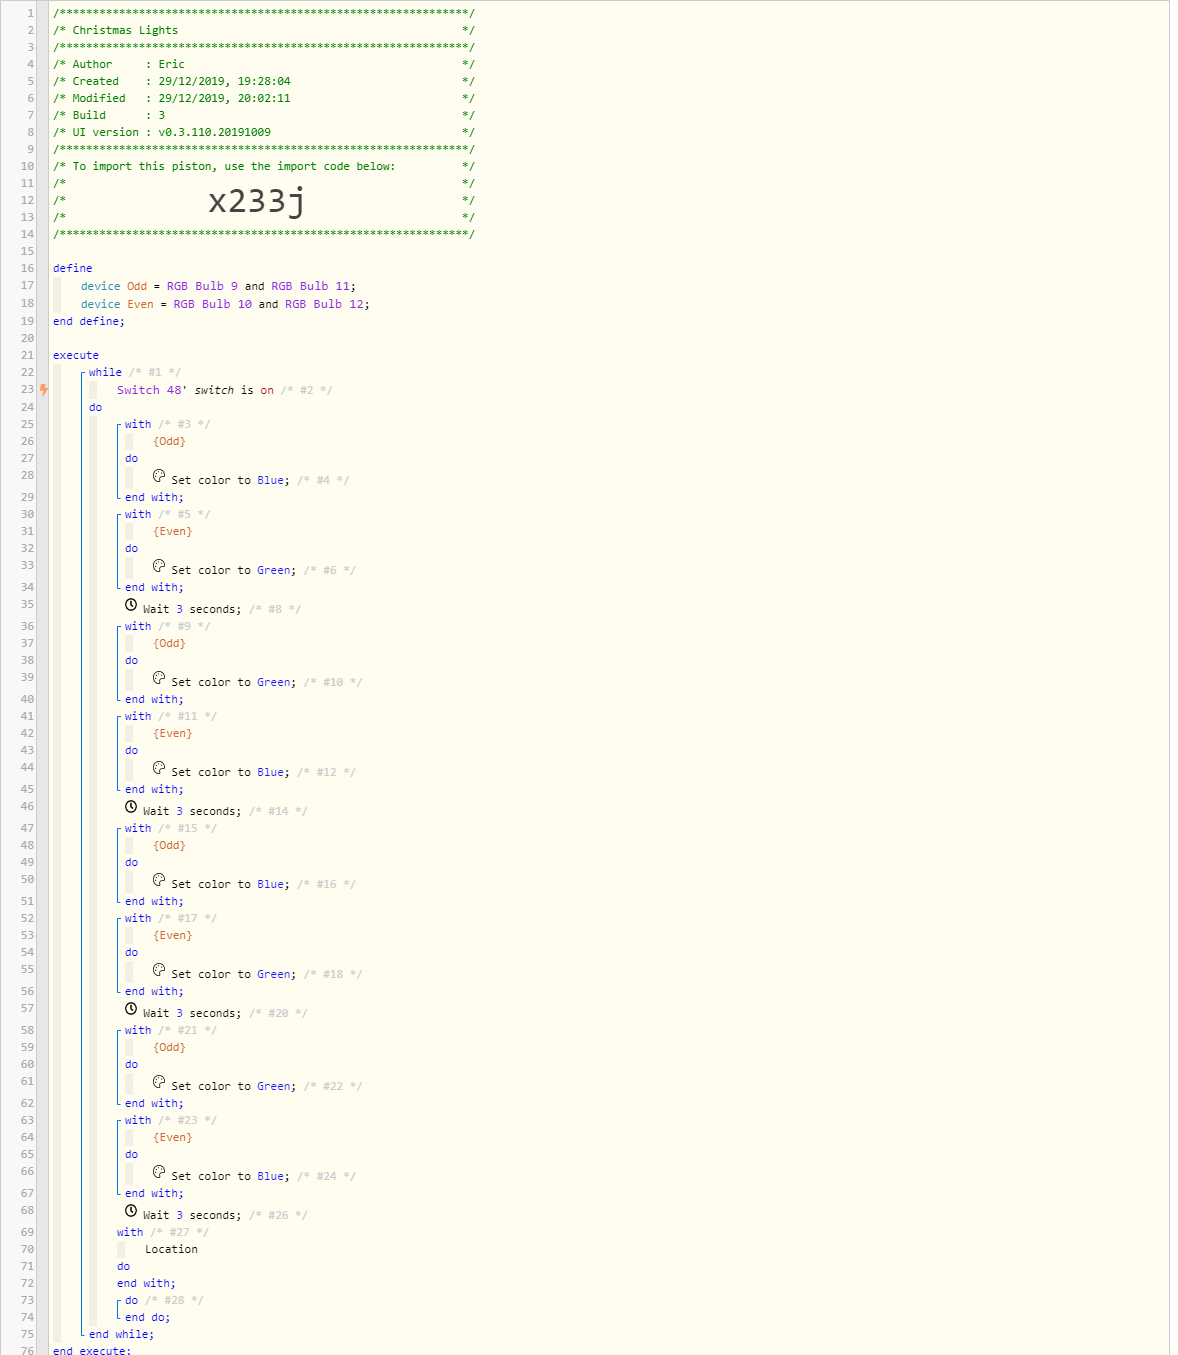Click clock icon of Wait statement #8

(x=131, y=605)
